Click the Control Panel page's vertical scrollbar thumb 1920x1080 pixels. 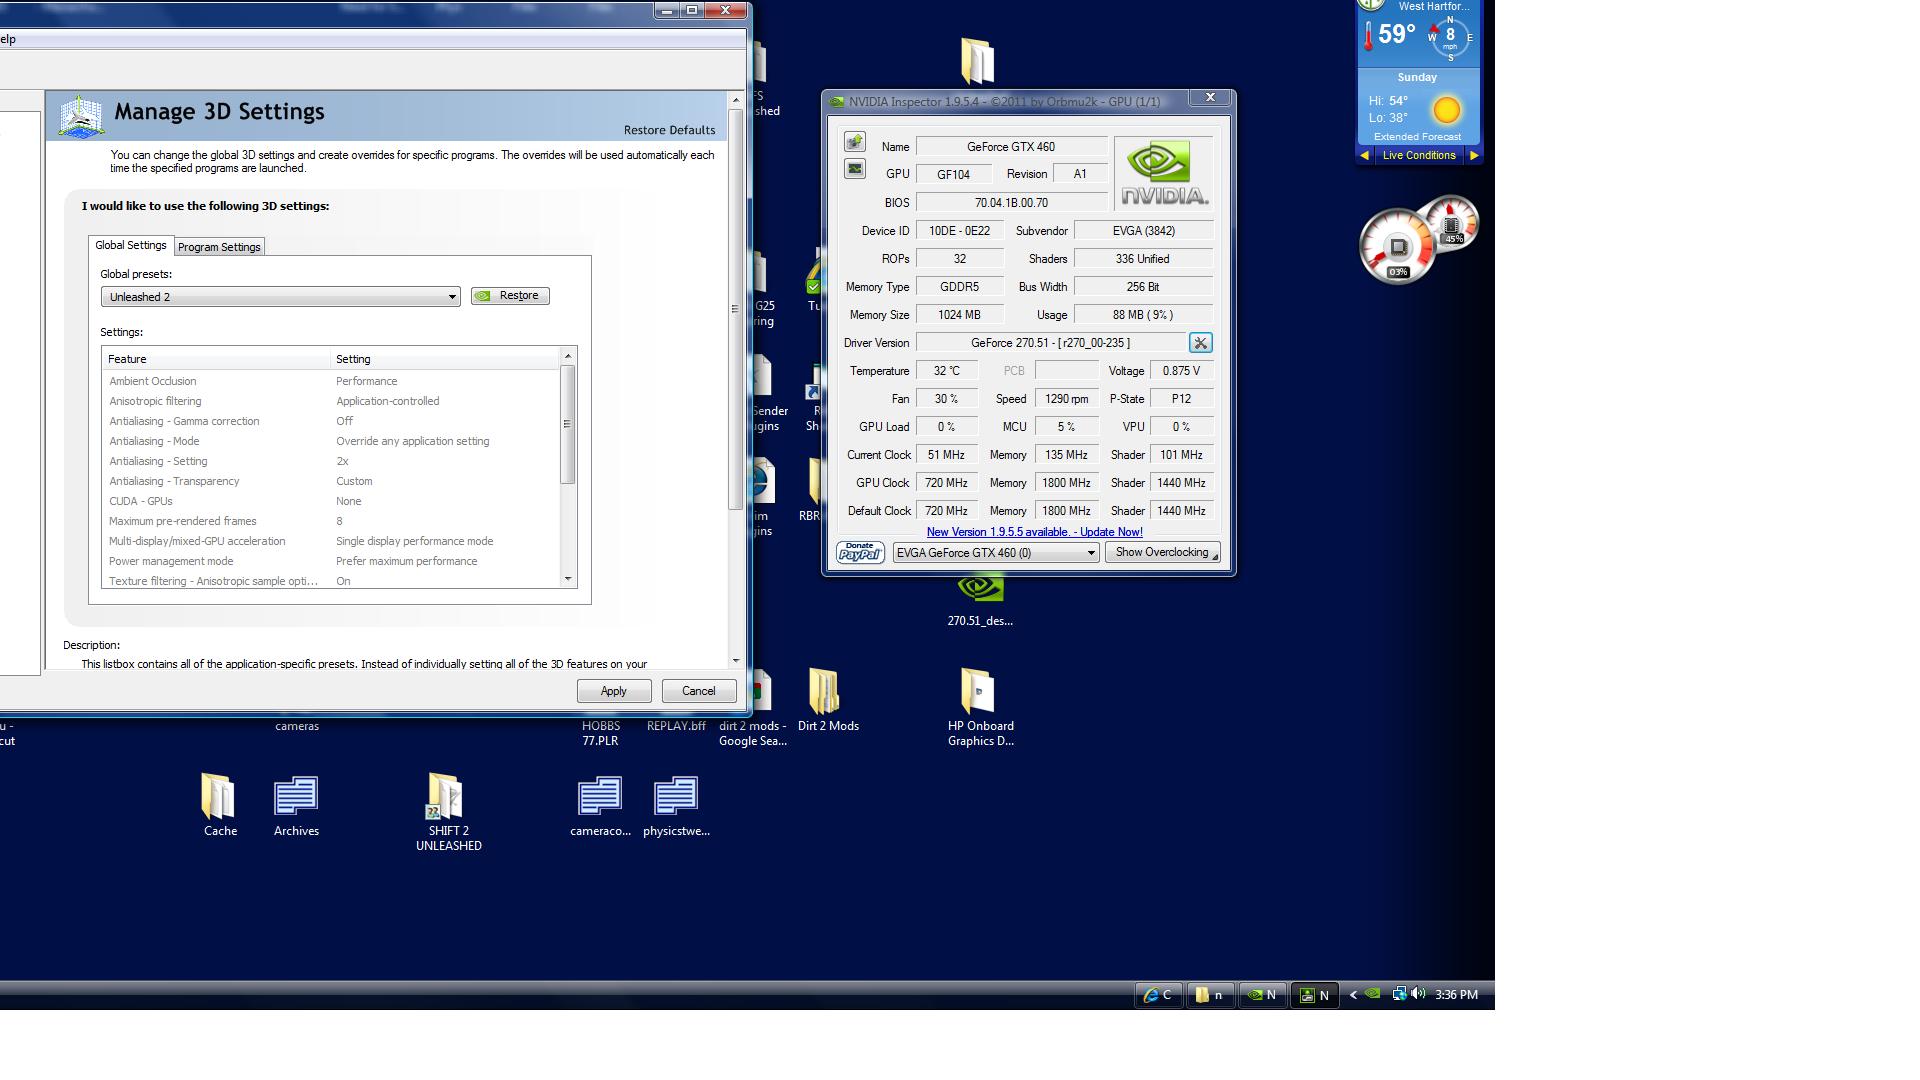pos(736,309)
